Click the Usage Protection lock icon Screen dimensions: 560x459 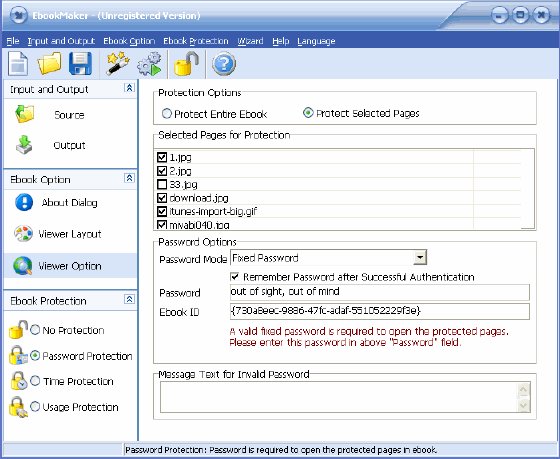(19, 407)
